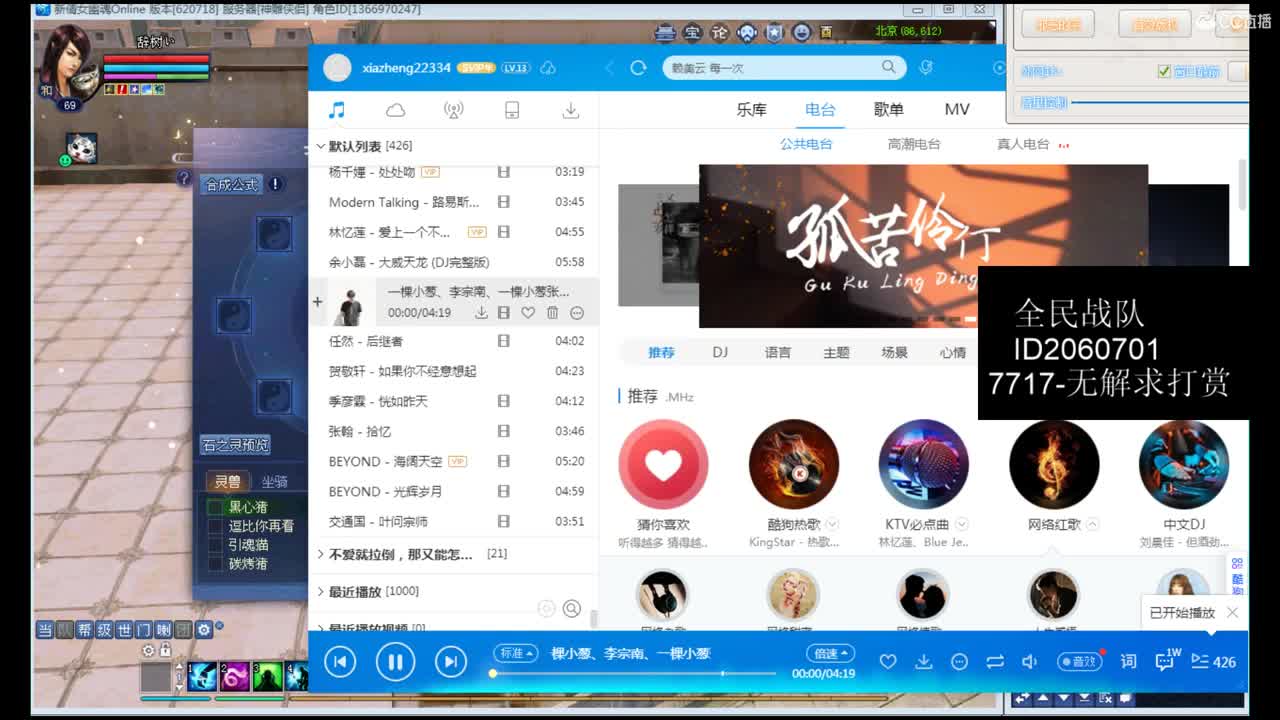Screen dimensions: 1280x720
Task: Expand the 最近播放 list
Action: pos(320,592)
